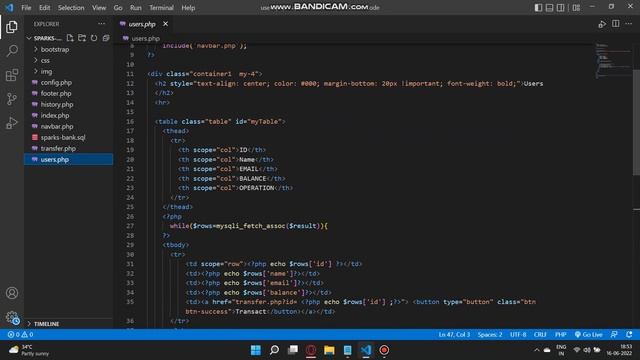Screen dimensions: 640x360
Task: Change indentation via Spaces: 2
Action: point(490,334)
